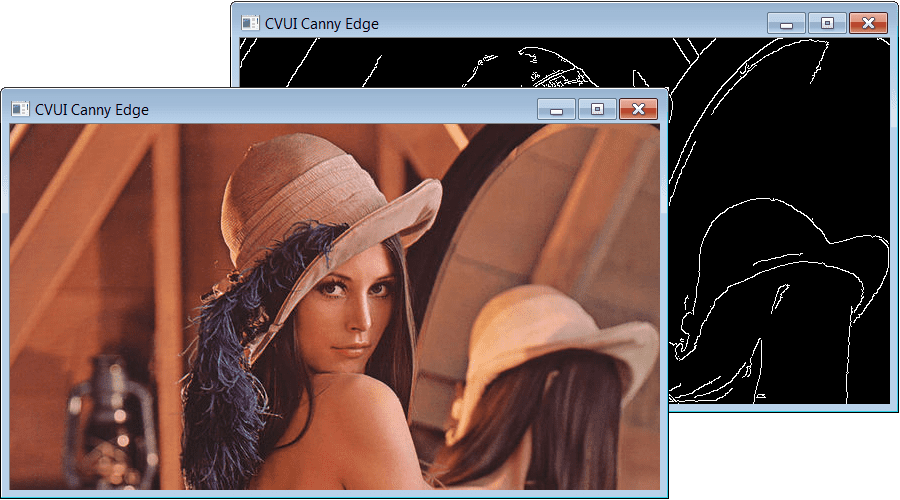Minimize the front CVUI Canny Edge window
Image resolution: width=900 pixels, height=500 pixels.
click(556, 109)
